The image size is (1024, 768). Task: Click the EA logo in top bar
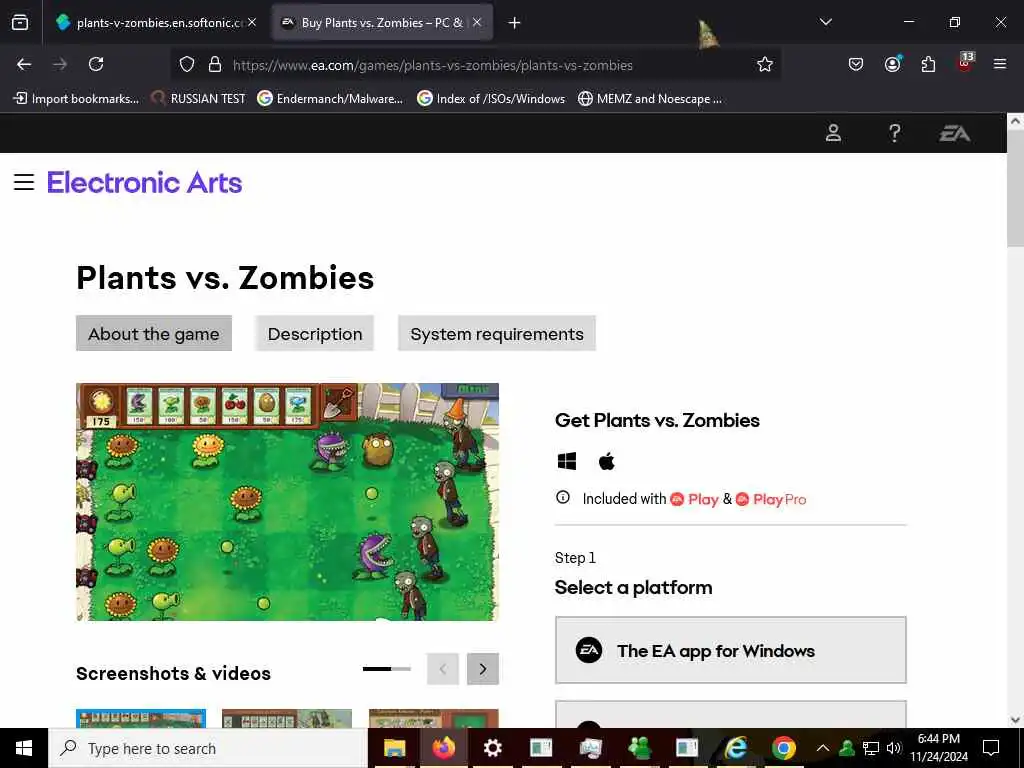click(x=954, y=134)
